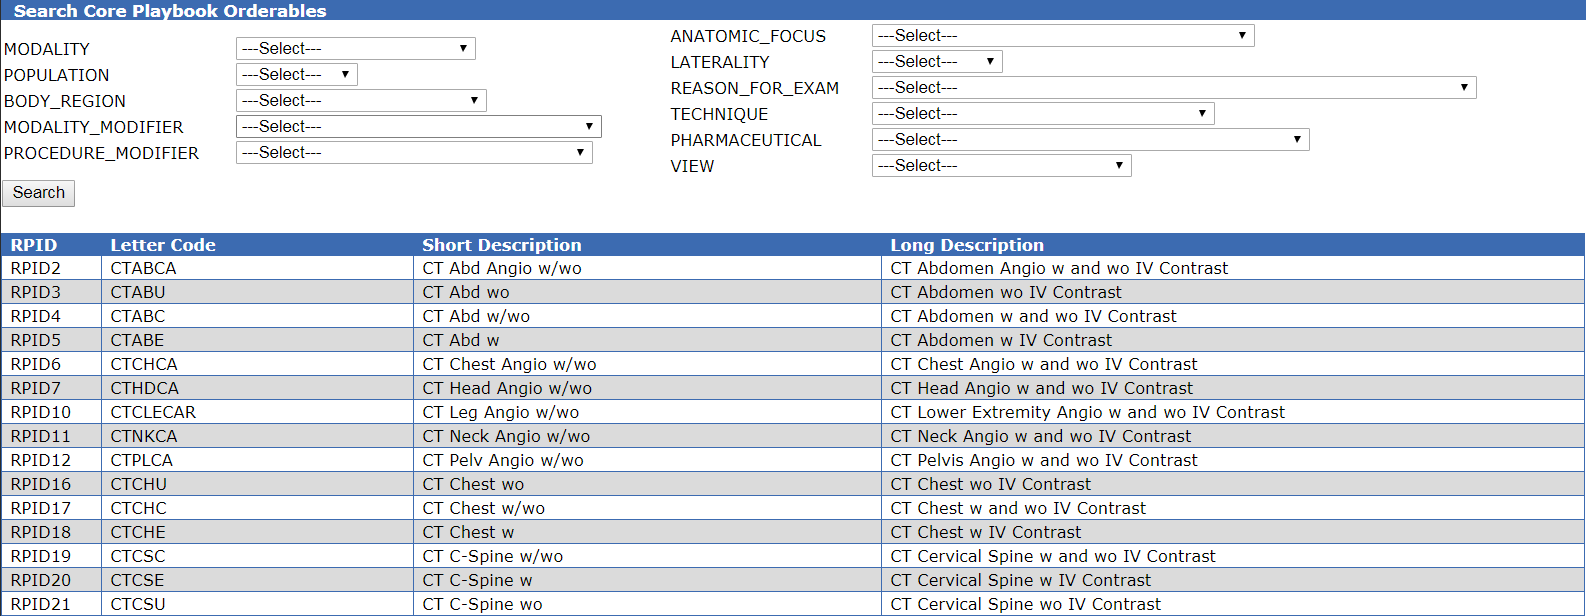Select the RPID2 row cell
The width and height of the screenshot is (1586, 616).
coord(51,268)
